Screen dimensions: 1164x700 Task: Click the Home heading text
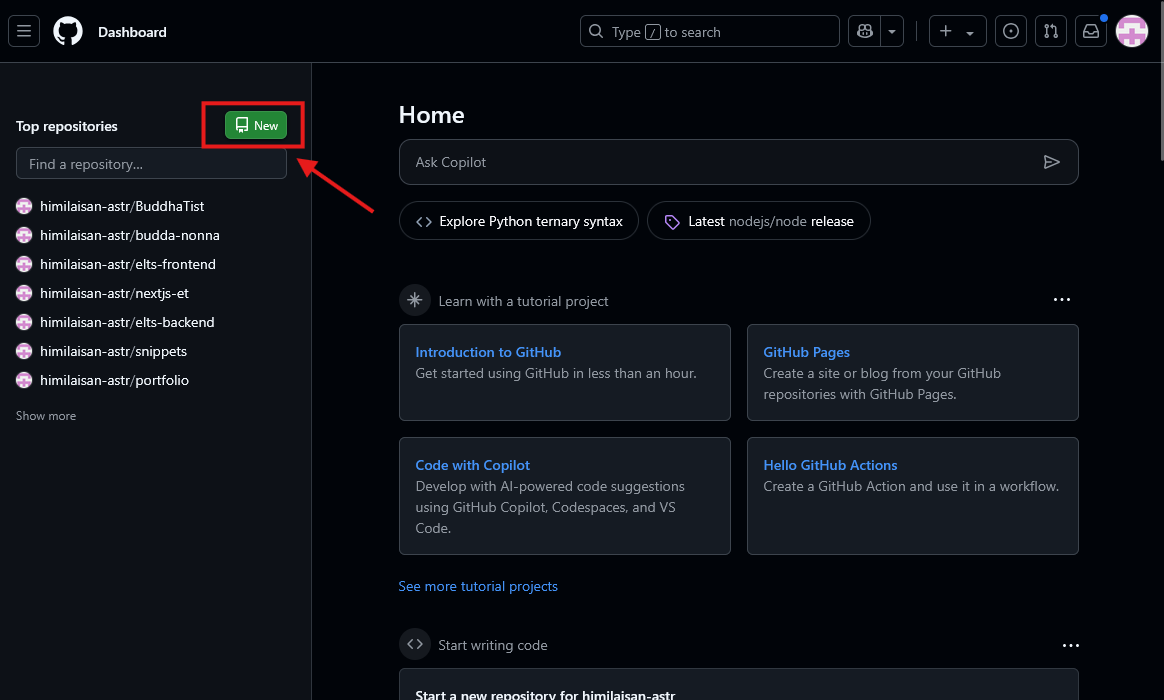click(431, 115)
